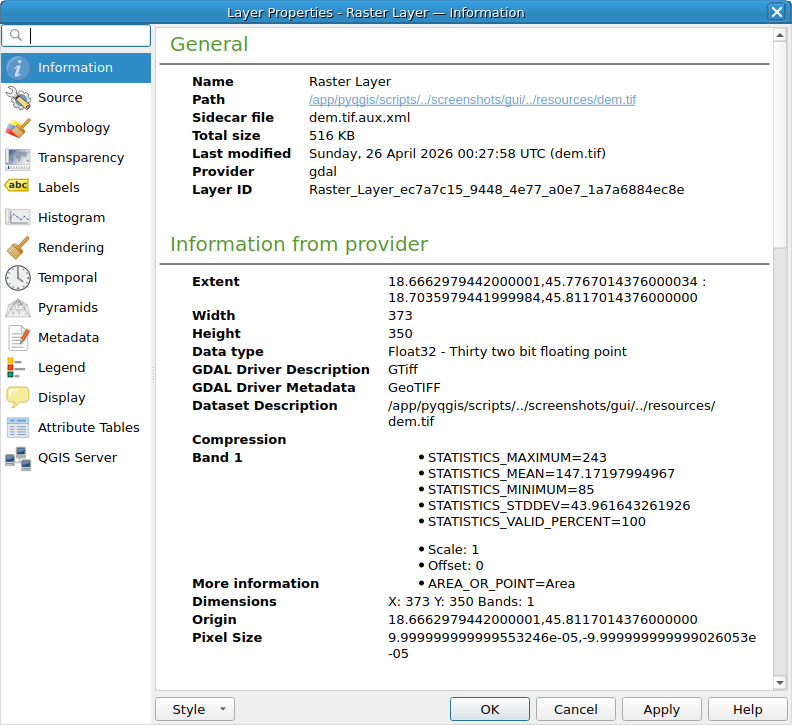Click the Apply button
792x725 pixels.
point(661,709)
